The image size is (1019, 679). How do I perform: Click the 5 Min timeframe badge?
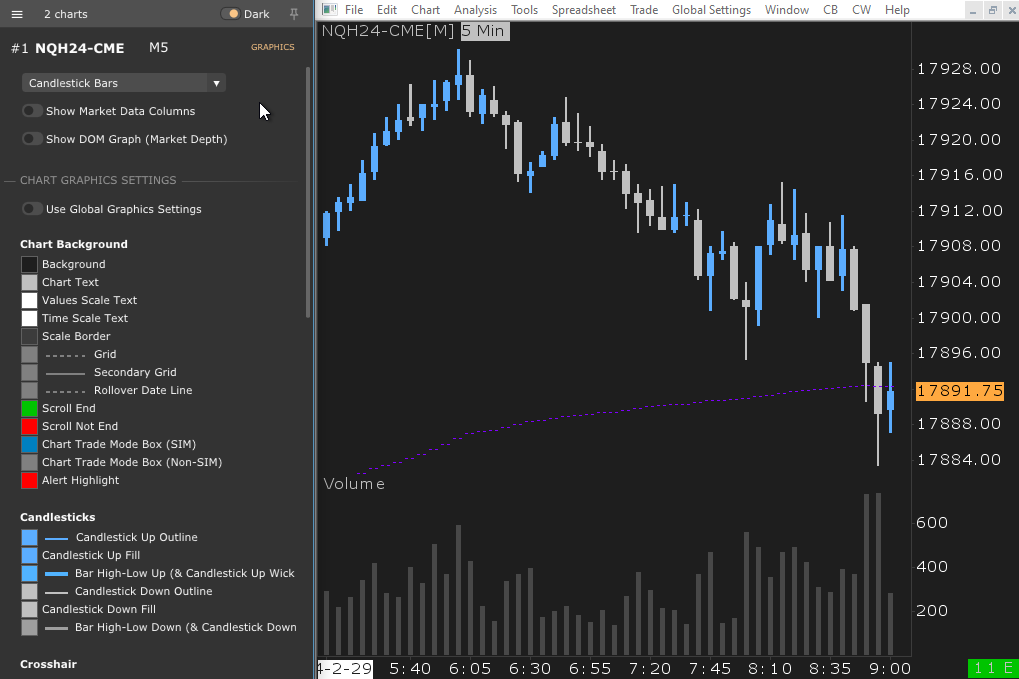tap(484, 31)
